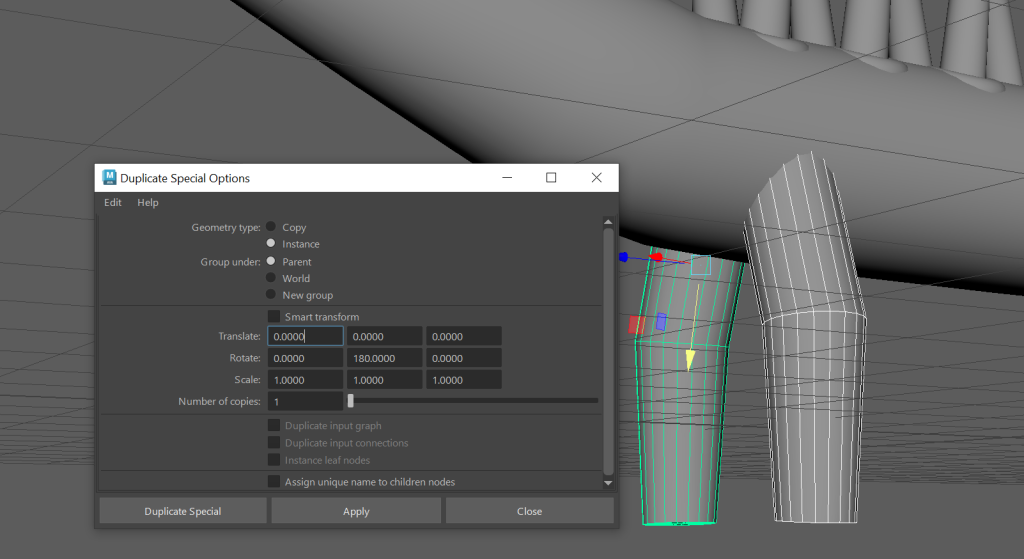Select the blue plane manipulator handle
This screenshot has height=559, width=1024.
(x=661, y=321)
